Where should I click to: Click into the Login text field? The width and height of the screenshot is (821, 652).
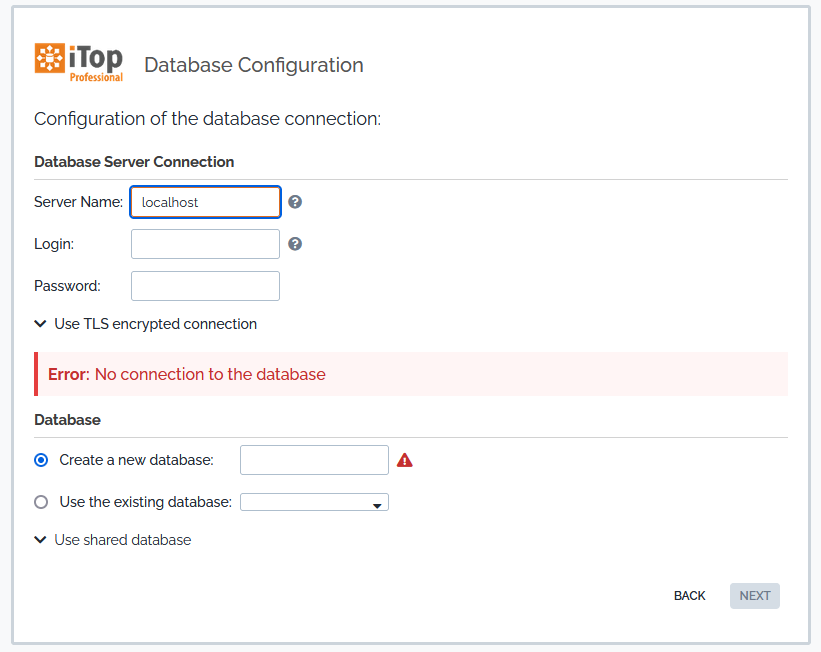(x=205, y=244)
